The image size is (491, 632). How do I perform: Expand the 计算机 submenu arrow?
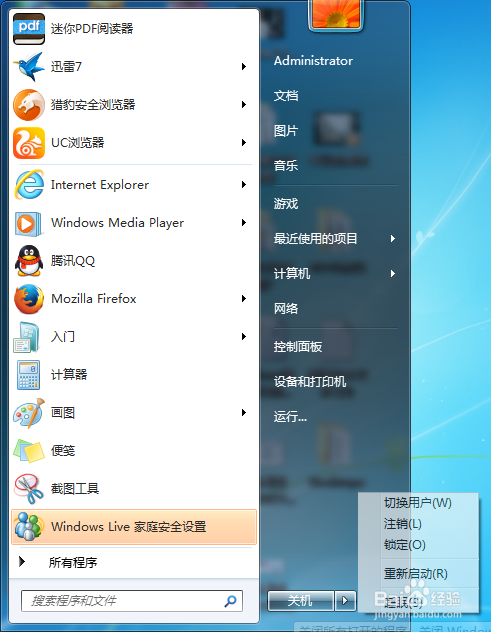[393, 274]
